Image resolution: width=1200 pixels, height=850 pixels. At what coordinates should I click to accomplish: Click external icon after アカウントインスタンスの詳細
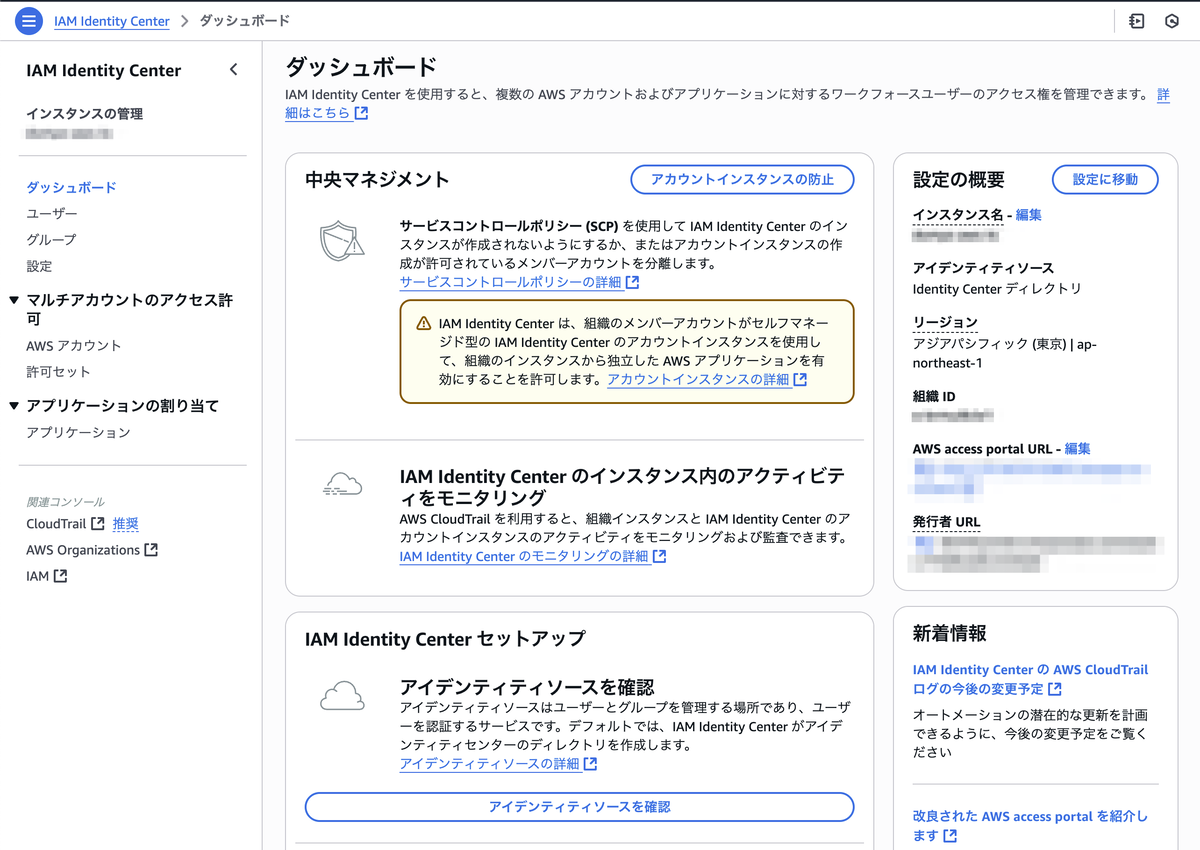(x=799, y=380)
